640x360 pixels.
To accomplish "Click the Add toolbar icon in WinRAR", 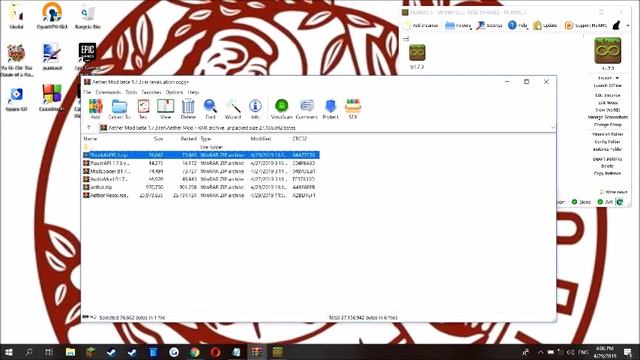I will click(96, 109).
